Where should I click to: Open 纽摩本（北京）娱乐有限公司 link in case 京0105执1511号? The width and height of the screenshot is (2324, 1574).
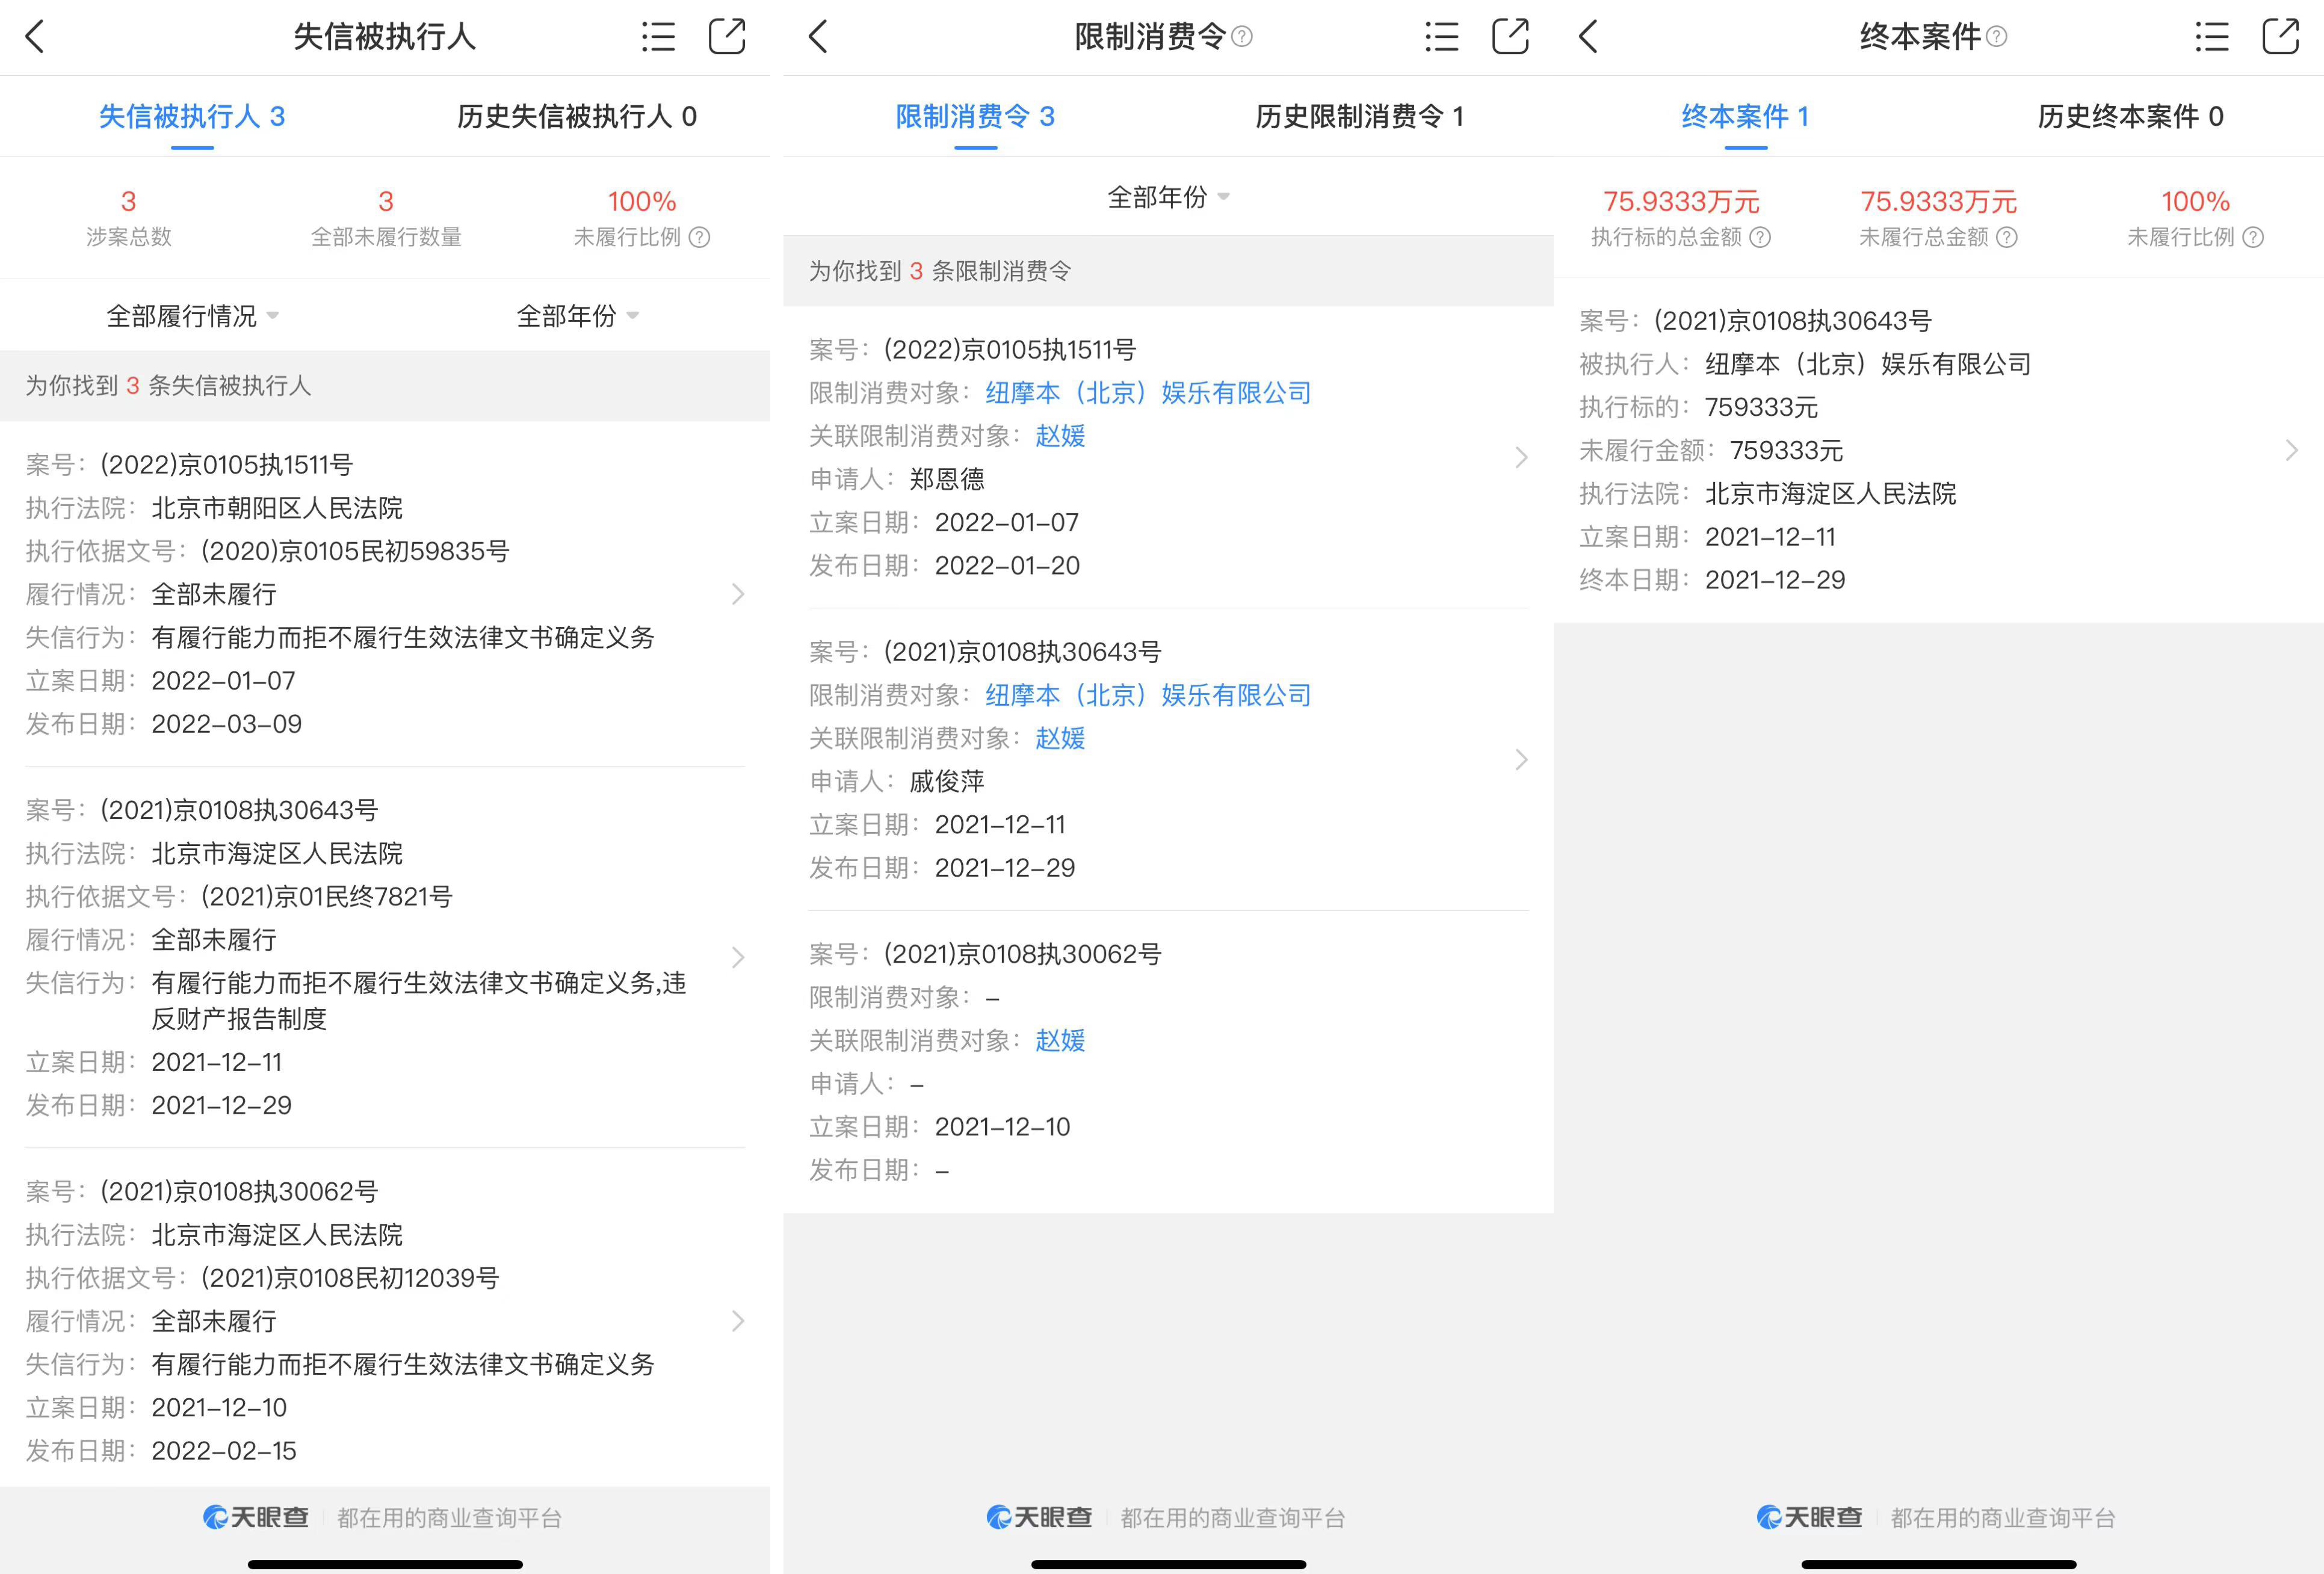pos(1148,393)
